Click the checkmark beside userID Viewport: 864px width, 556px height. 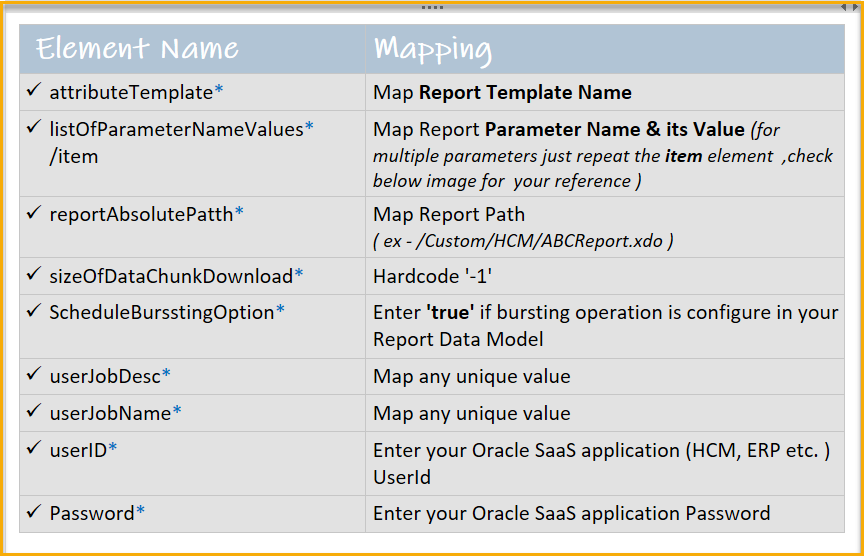[x=34, y=449]
